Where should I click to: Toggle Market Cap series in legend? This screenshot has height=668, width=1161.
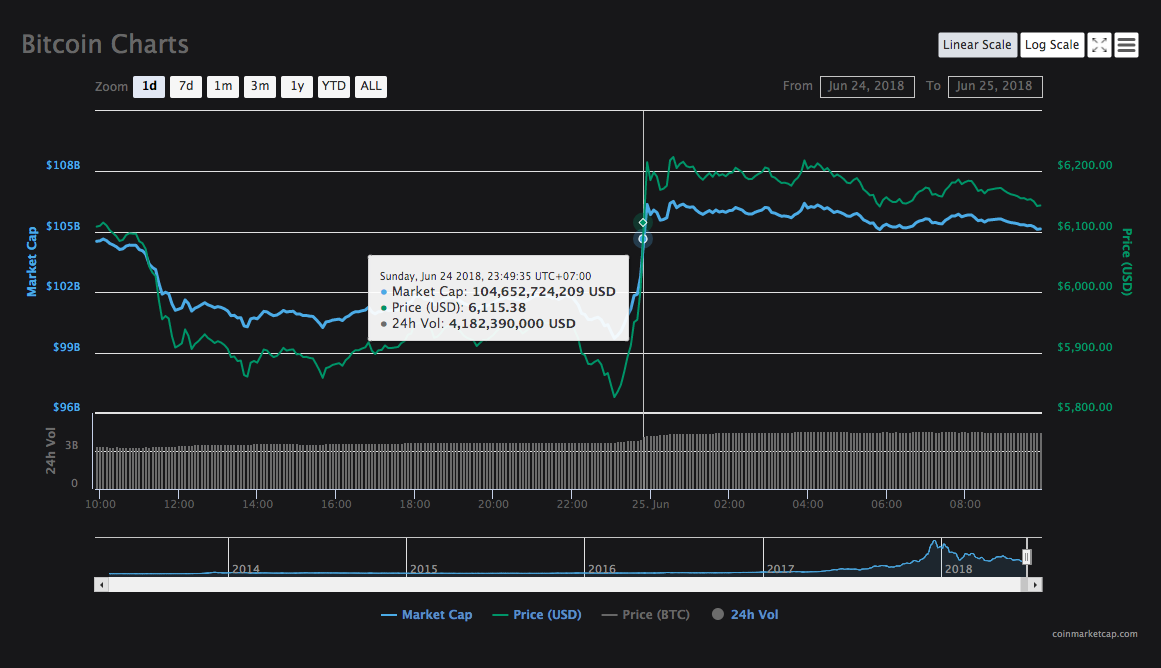[426, 615]
